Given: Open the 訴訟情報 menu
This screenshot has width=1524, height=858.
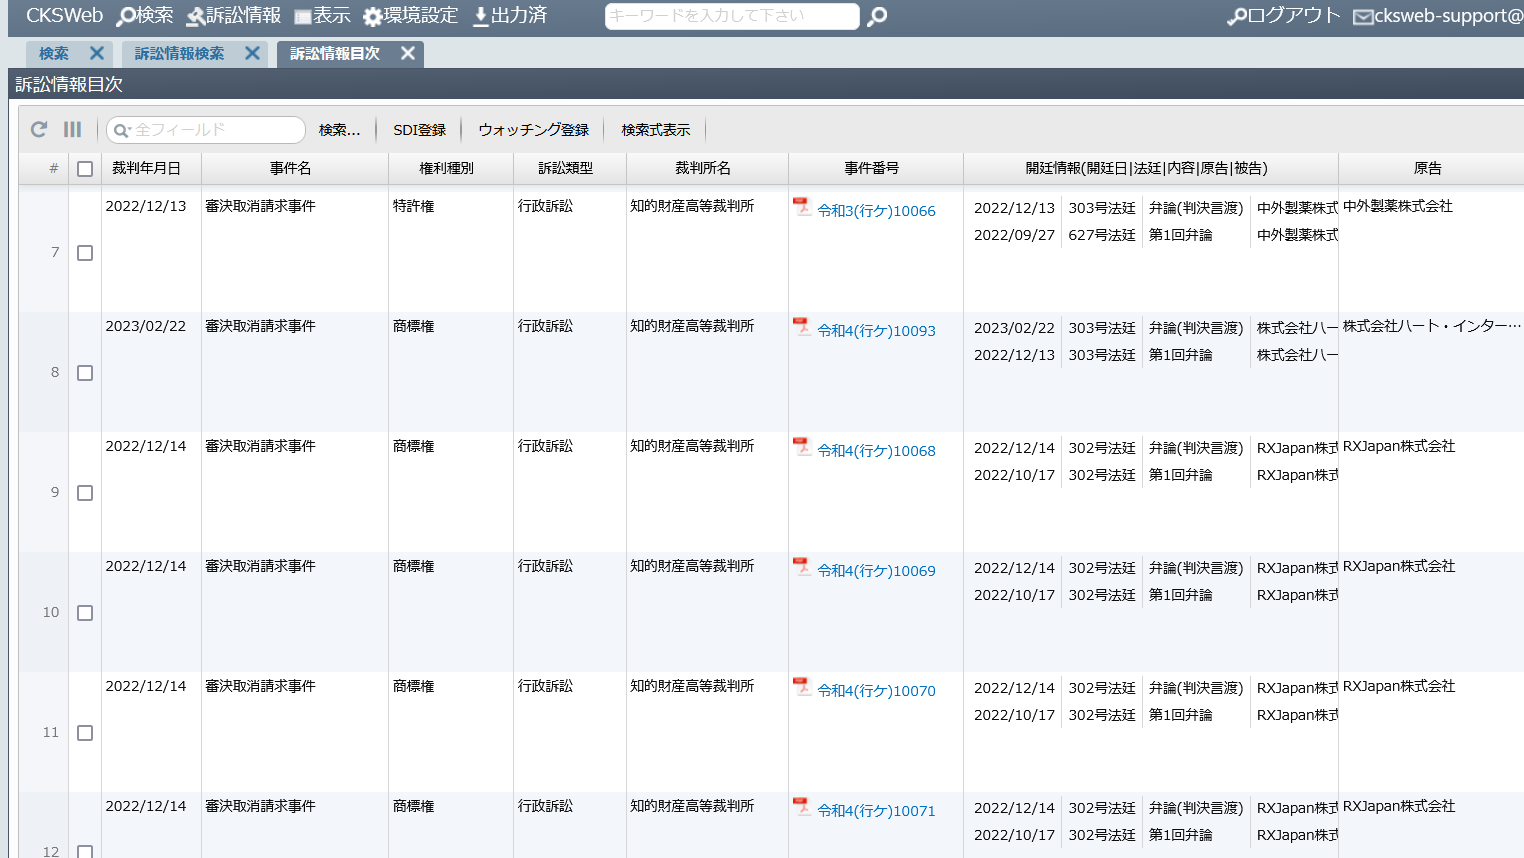Looking at the screenshot, I should pyautogui.click(x=234, y=16).
